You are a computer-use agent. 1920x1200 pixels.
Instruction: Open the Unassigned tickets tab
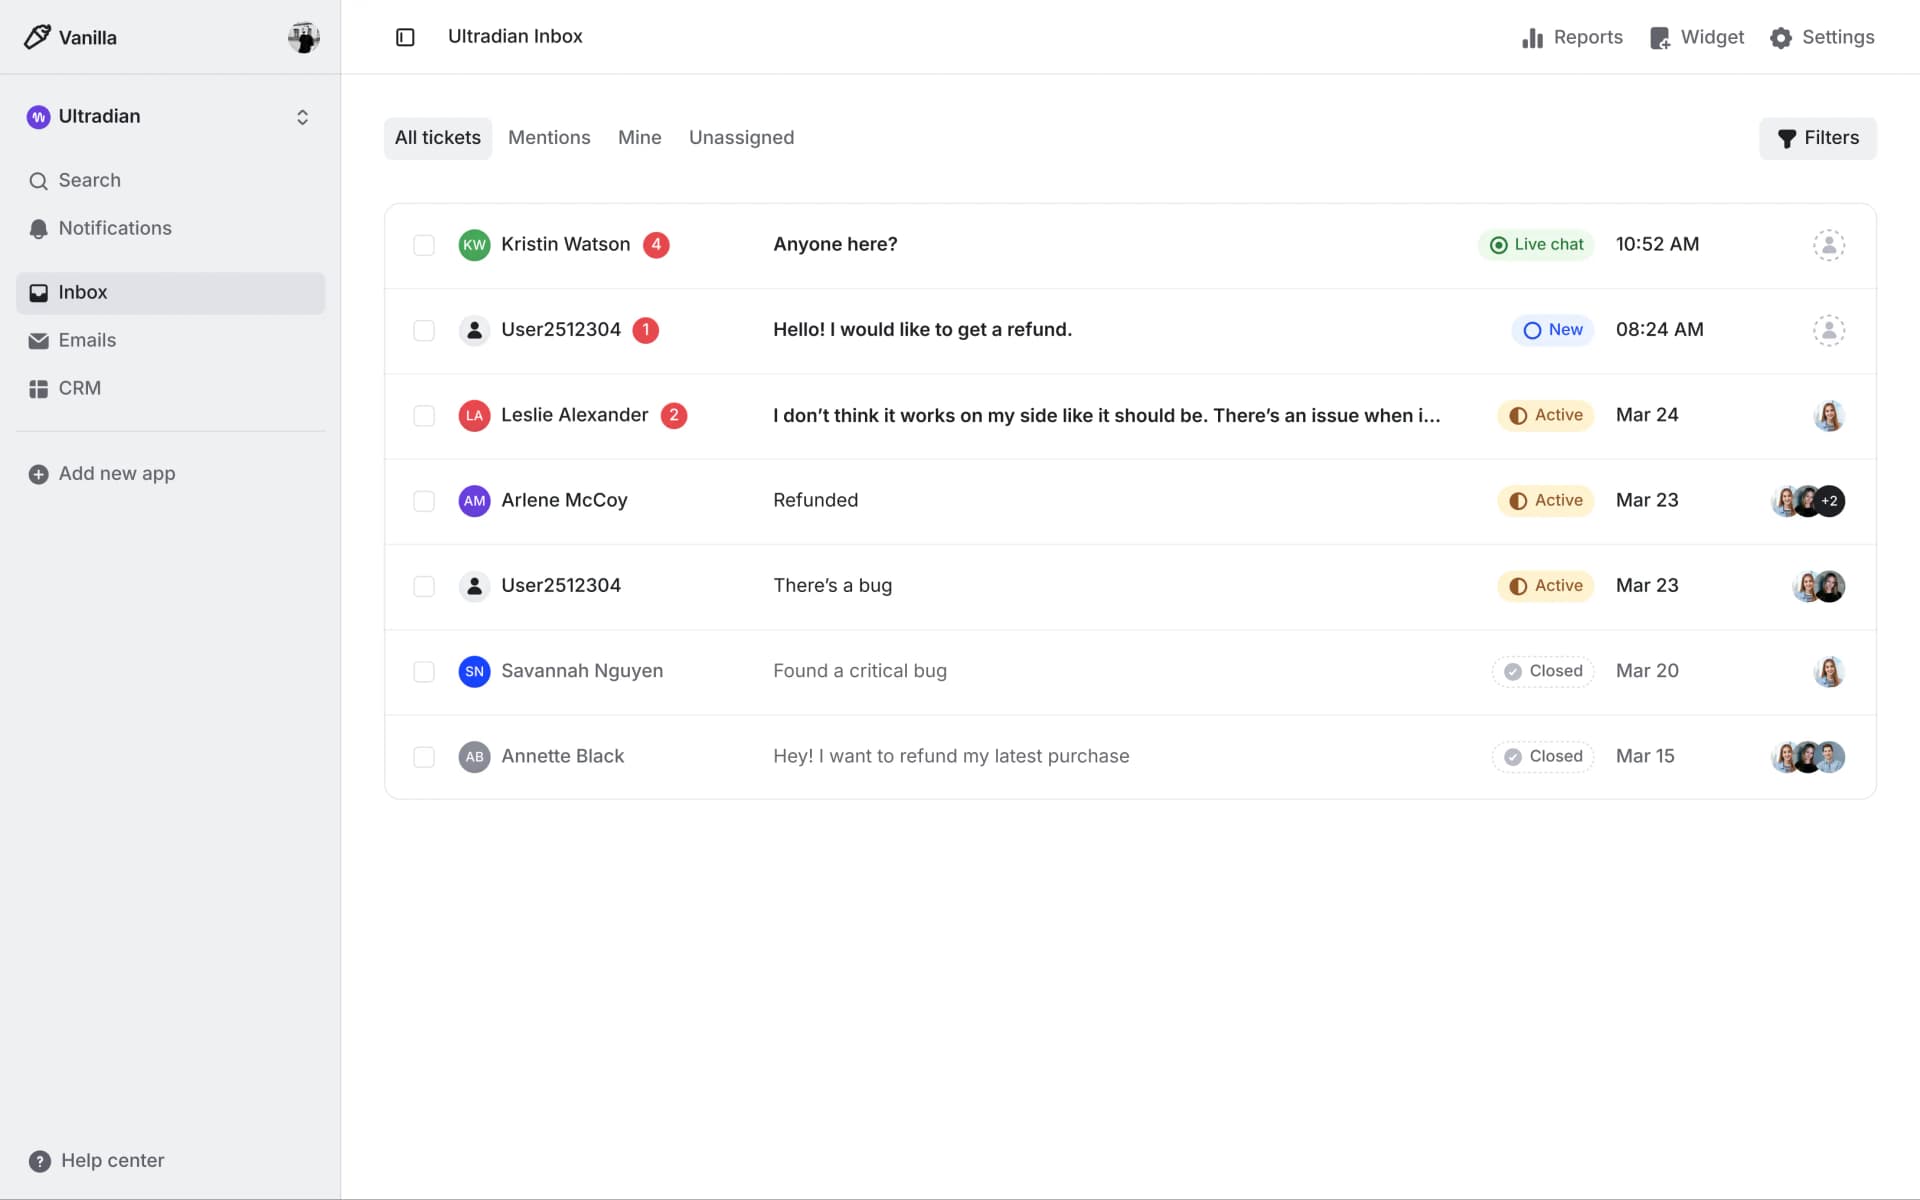click(741, 137)
